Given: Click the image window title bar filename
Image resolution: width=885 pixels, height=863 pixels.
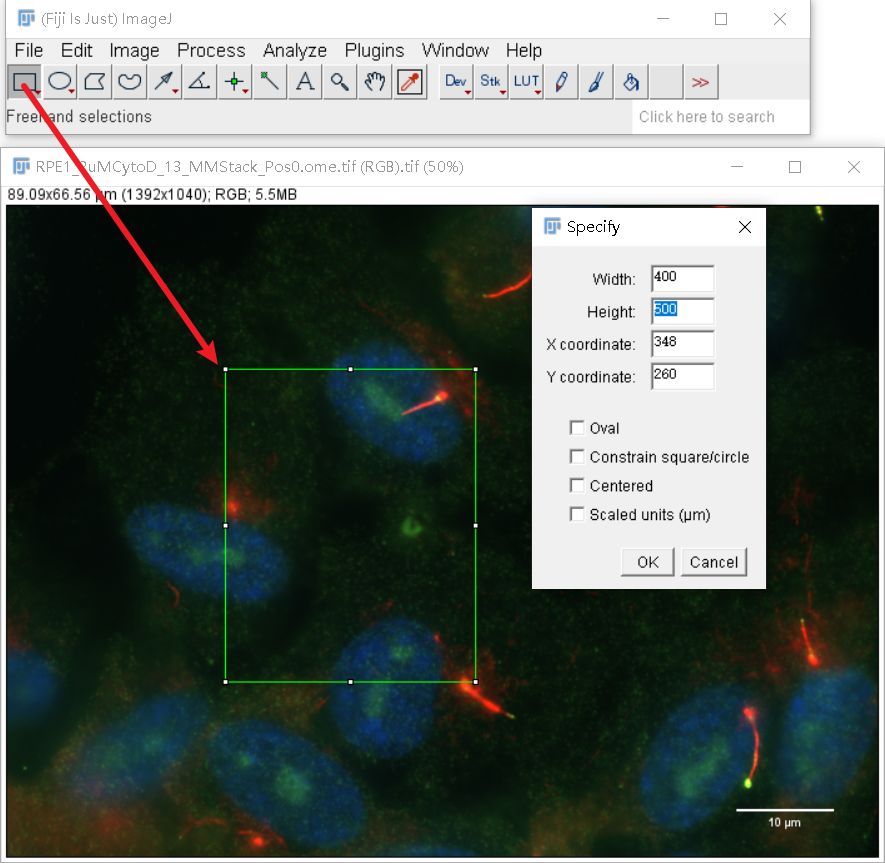Looking at the screenshot, I should click(x=249, y=167).
